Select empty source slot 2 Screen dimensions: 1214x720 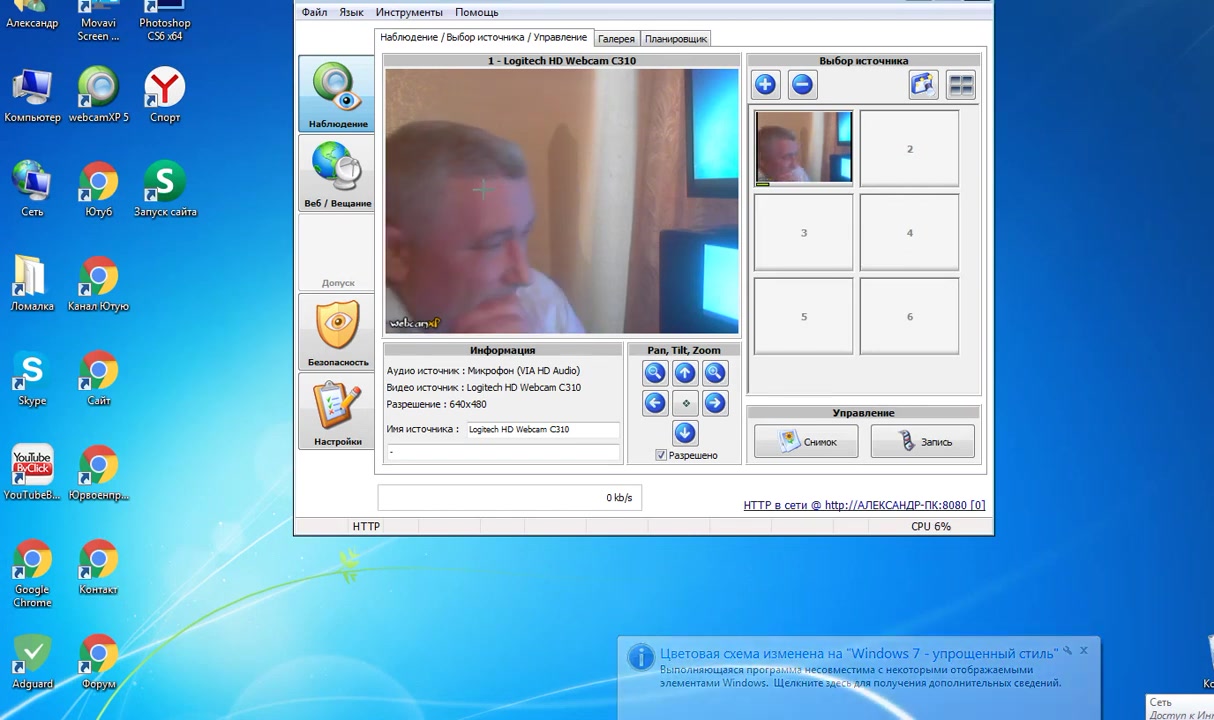(909, 149)
